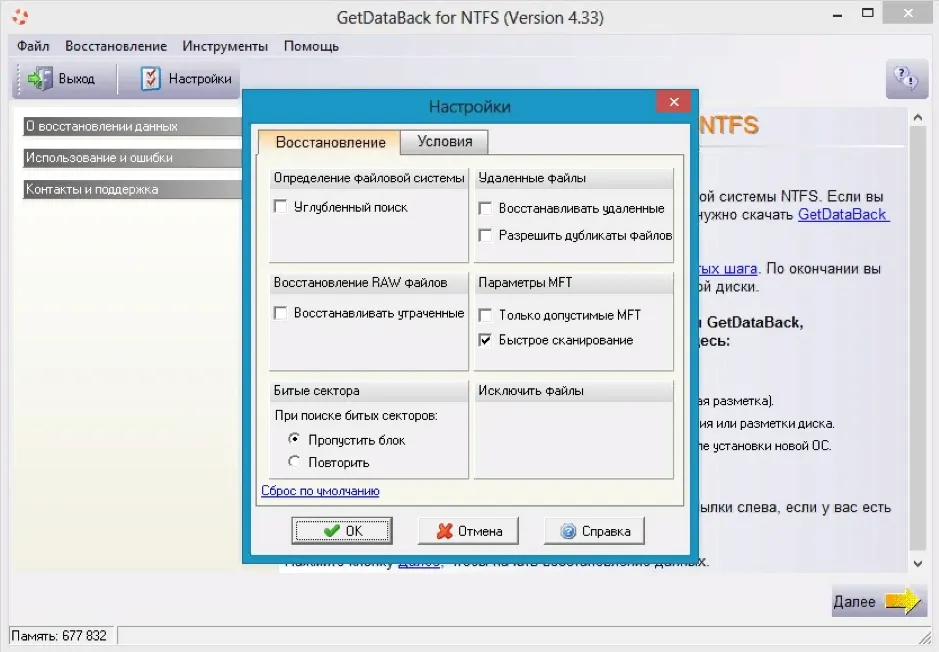This screenshot has width=939, height=652.
Task: Toggle Разрешить дубликаты файлов checkbox
Action: 485,236
